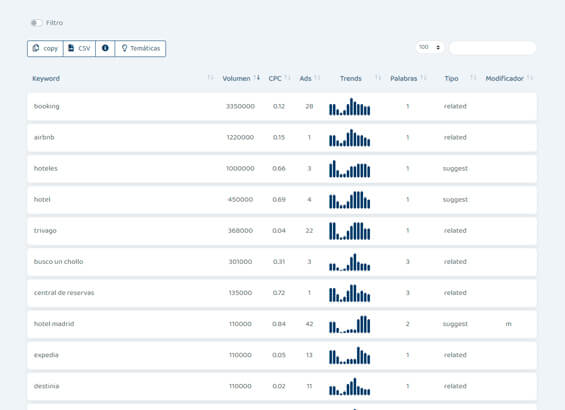Select the keyword "hotel madrid"
565x410 pixels.
tap(54, 324)
